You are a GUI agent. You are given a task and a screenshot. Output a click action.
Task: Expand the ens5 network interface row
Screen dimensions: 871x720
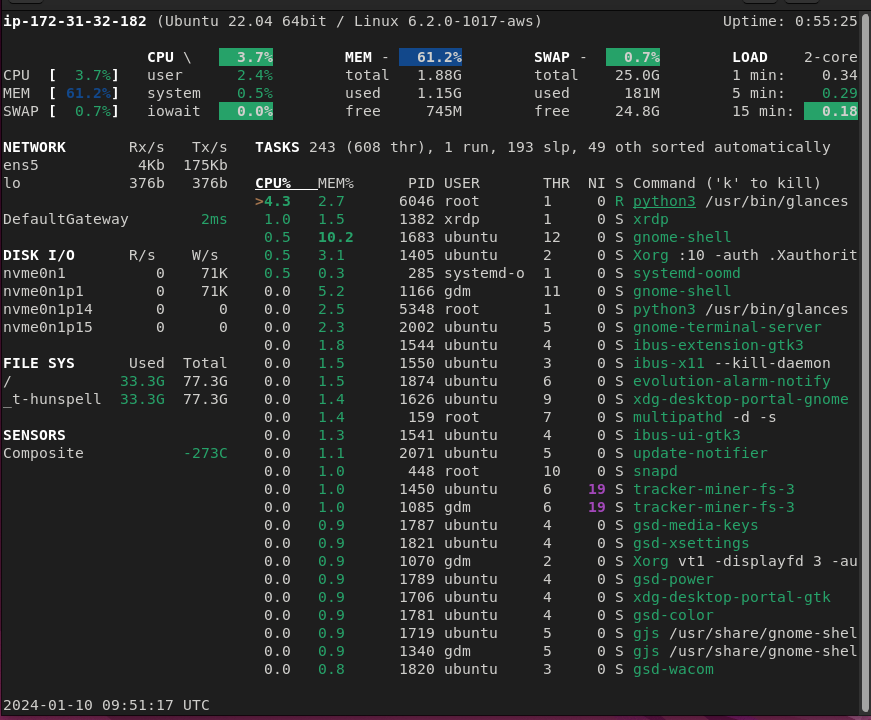point(21,165)
